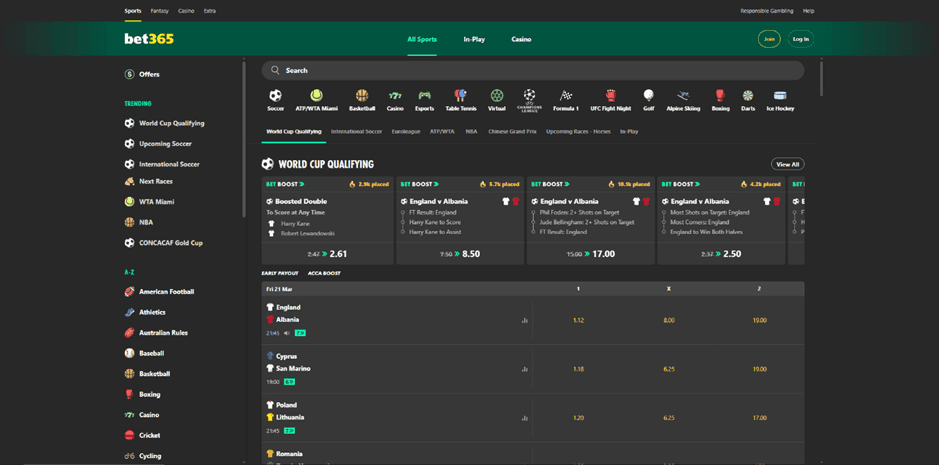939x465 pixels.
Task: Choose the Formula 1 icon
Action: pyautogui.click(x=566, y=97)
